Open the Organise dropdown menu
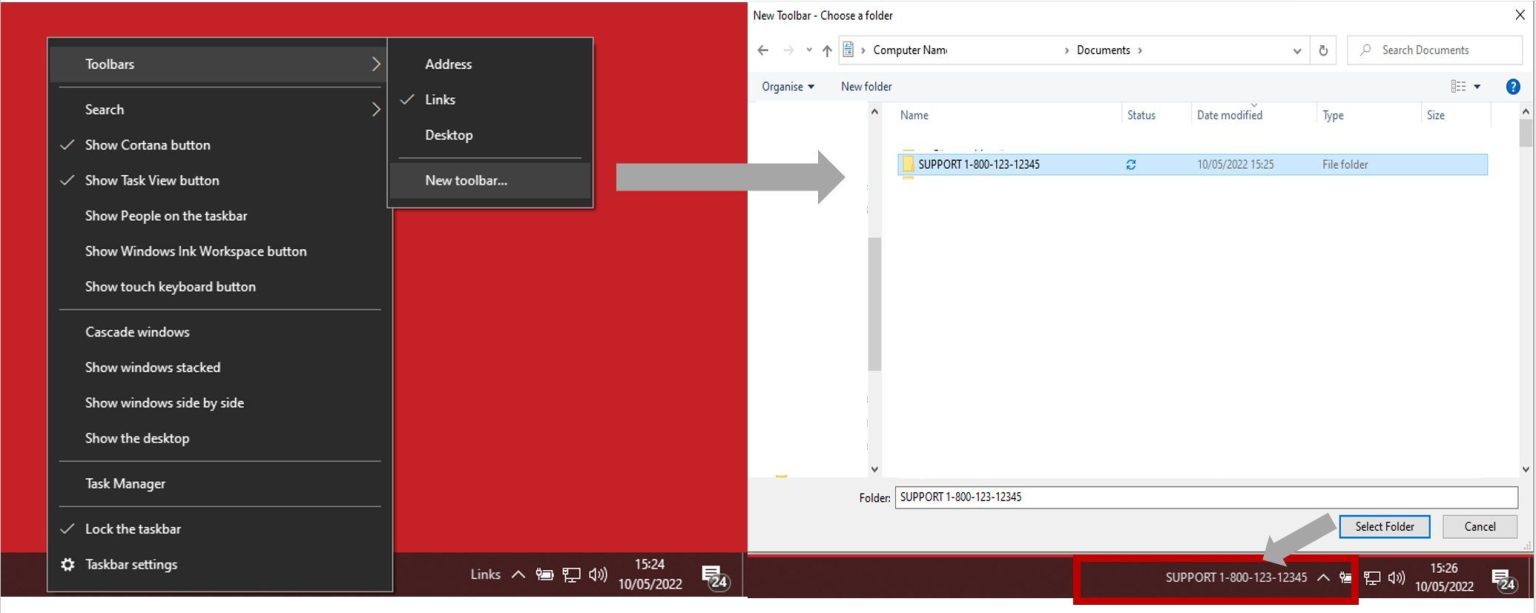The image size is (1536, 613). [x=786, y=87]
